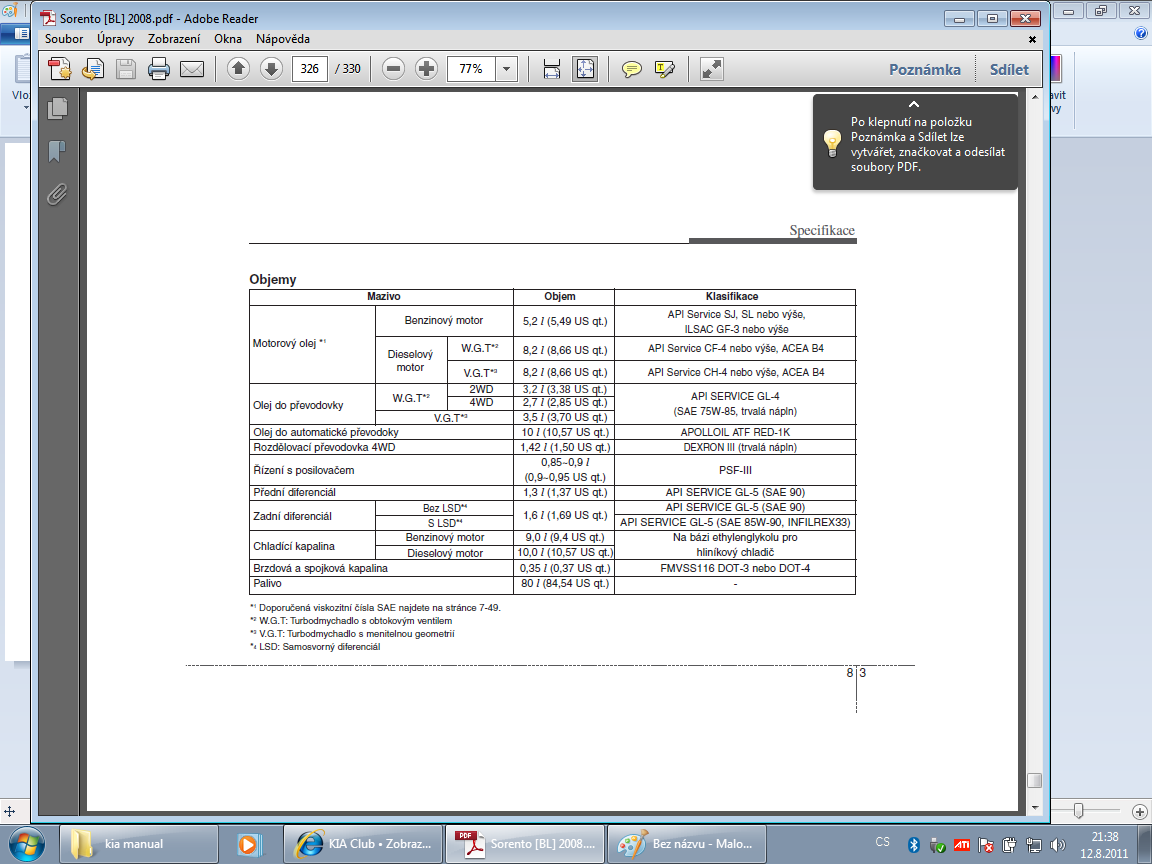1152x864 pixels.
Task: Open Page Thumbnails side panel
Action: [x=57, y=109]
